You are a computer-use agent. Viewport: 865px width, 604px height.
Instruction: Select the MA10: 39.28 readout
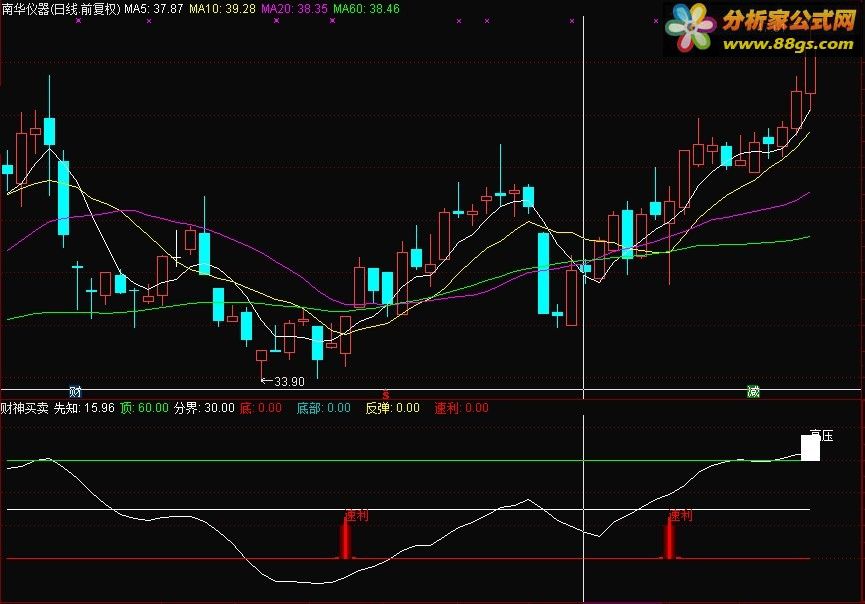coord(222,9)
